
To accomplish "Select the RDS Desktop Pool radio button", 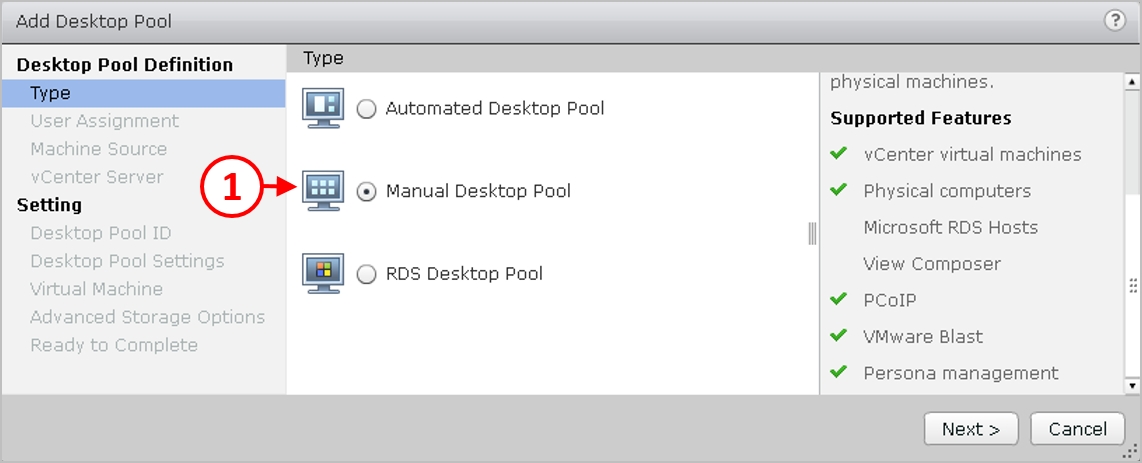I will pos(367,274).
